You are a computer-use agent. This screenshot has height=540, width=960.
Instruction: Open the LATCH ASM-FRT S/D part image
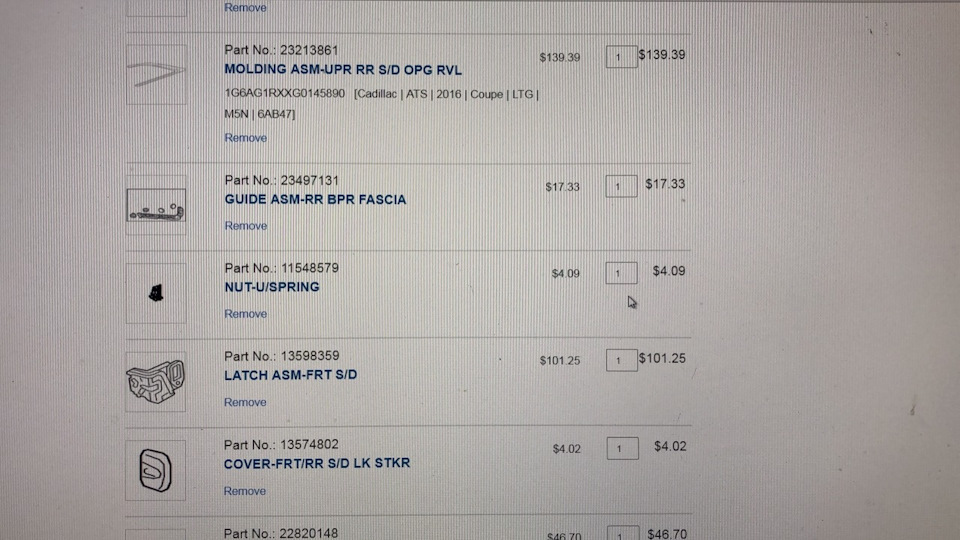pos(156,381)
